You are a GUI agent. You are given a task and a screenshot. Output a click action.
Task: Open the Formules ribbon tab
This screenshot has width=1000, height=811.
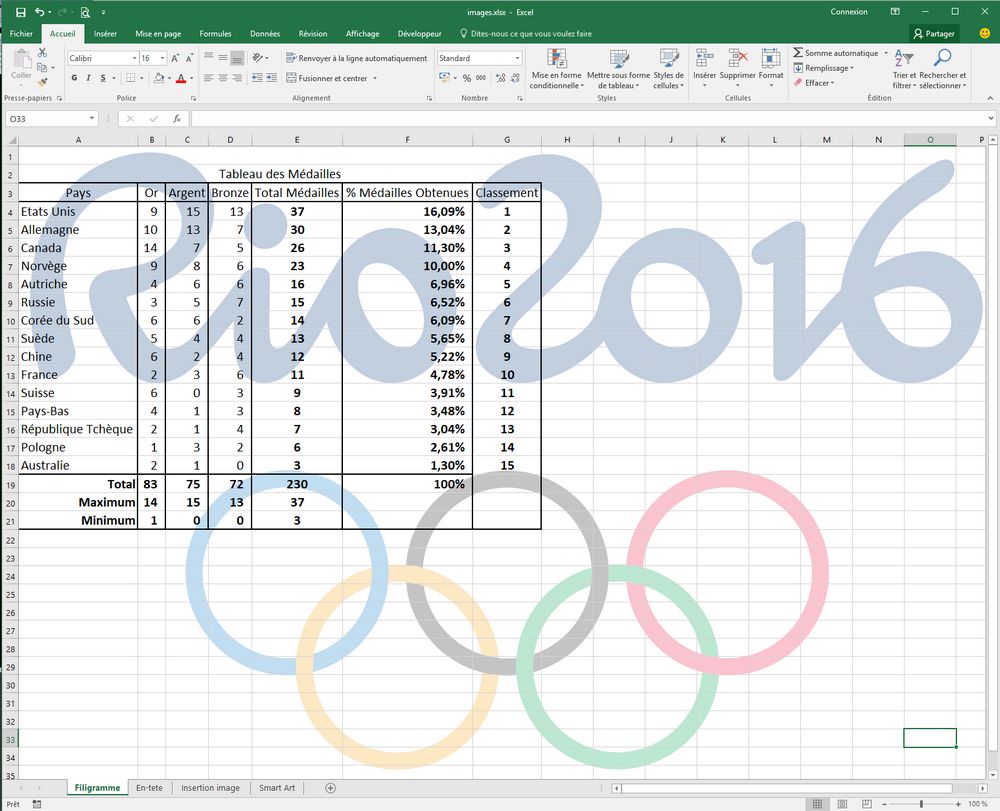215,34
